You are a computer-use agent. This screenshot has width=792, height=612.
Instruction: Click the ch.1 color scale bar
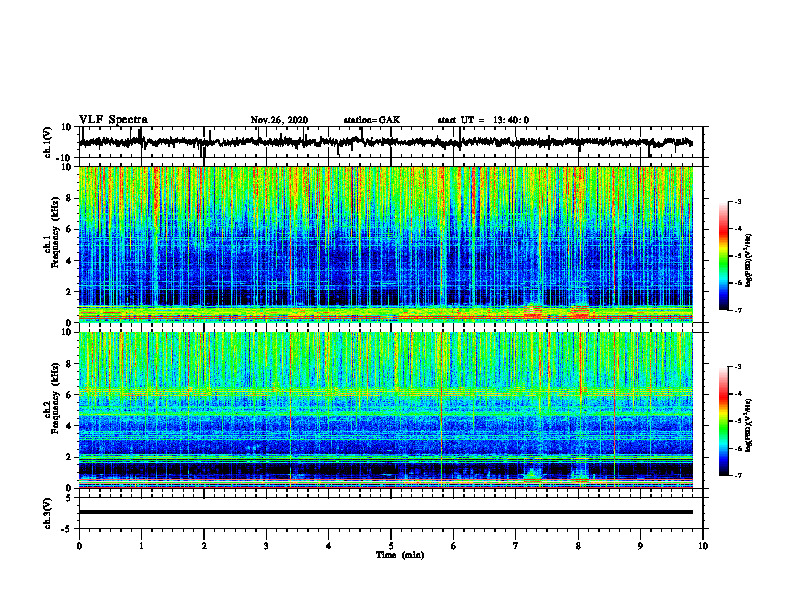[723, 256]
